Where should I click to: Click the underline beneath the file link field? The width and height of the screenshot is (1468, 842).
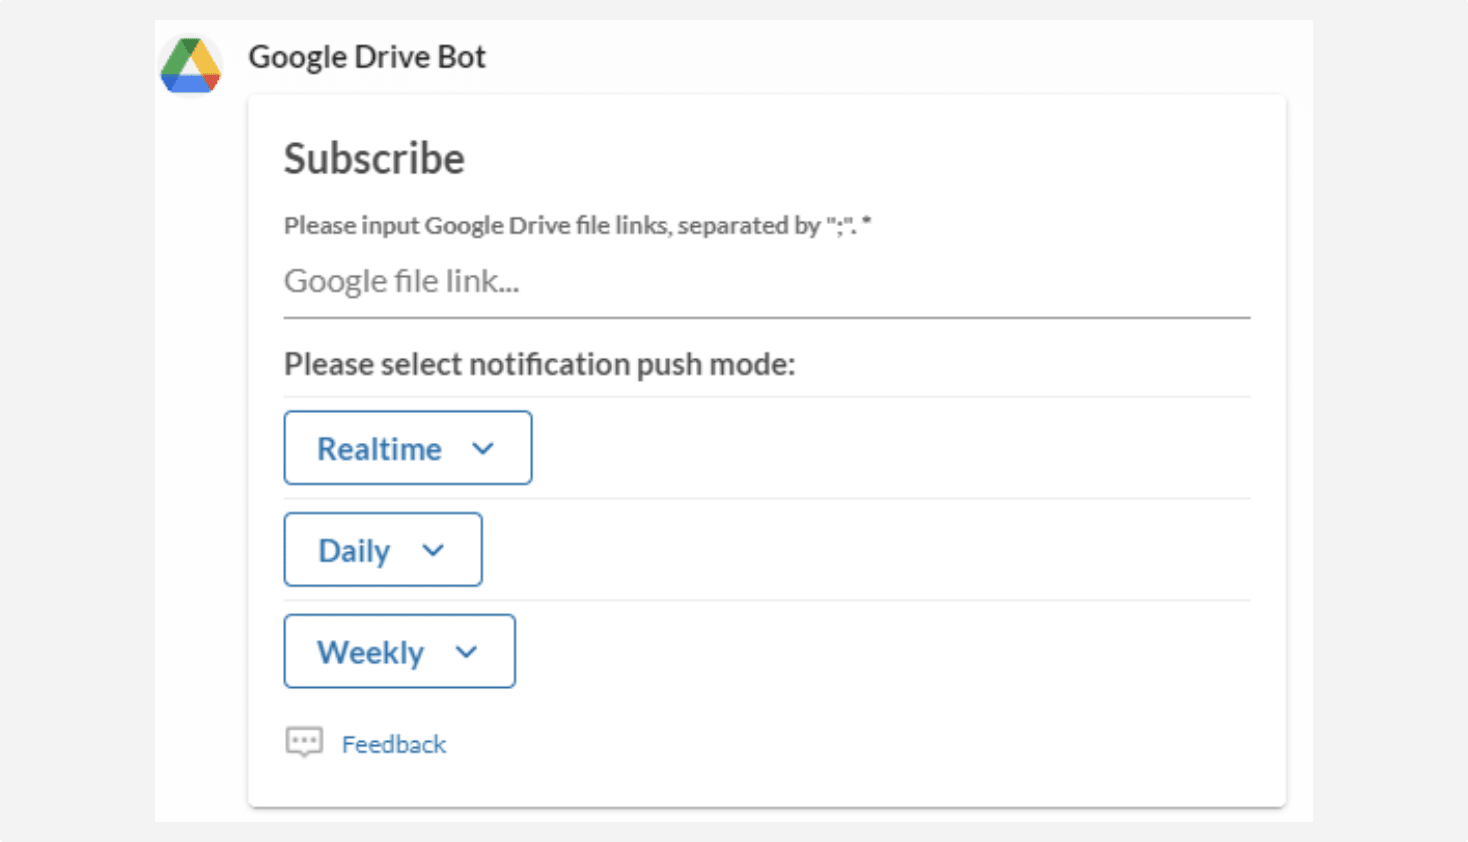(x=766, y=317)
